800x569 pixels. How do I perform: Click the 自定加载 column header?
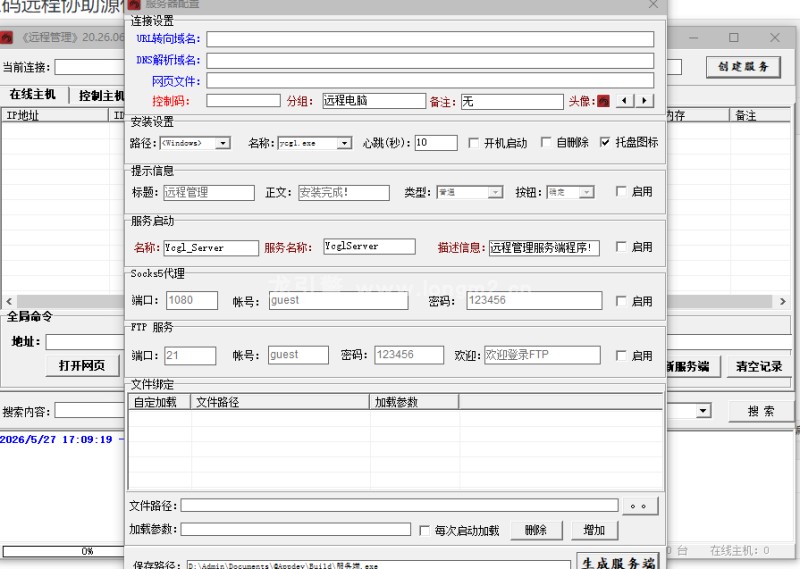pos(159,402)
